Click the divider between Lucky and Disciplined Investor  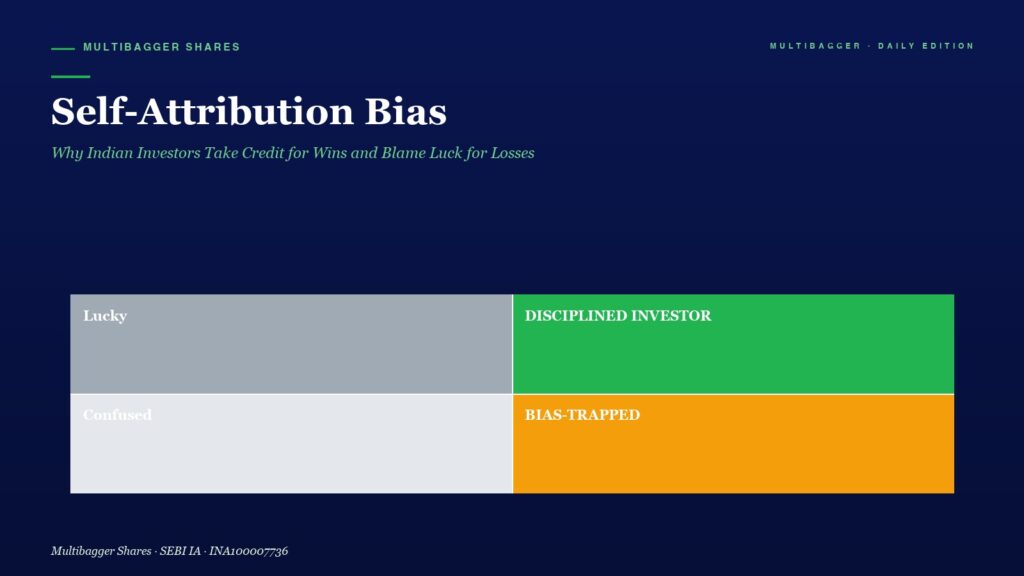coord(513,344)
